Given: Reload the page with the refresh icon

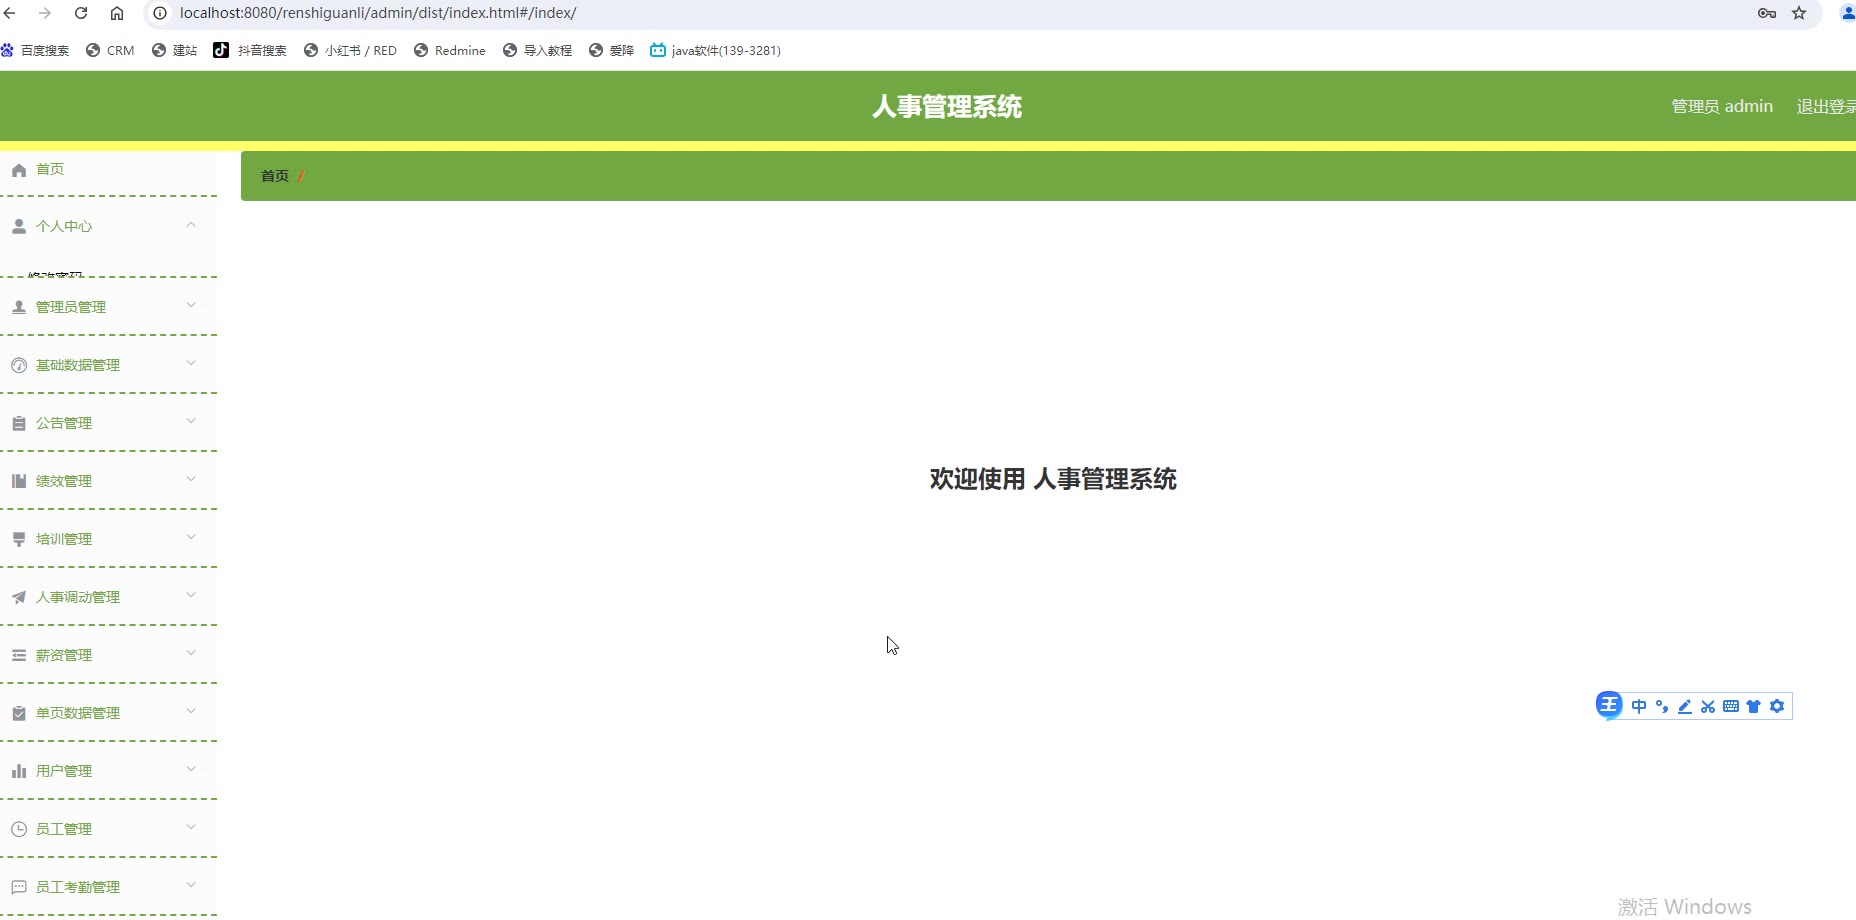Looking at the screenshot, I should (x=81, y=13).
